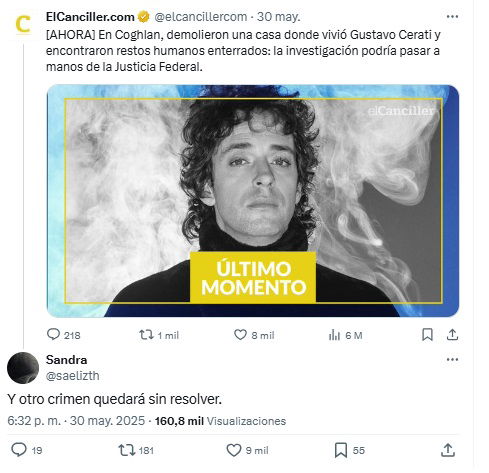
Task: Open Sandra's profile avatar
Action: [x=23, y=367]
